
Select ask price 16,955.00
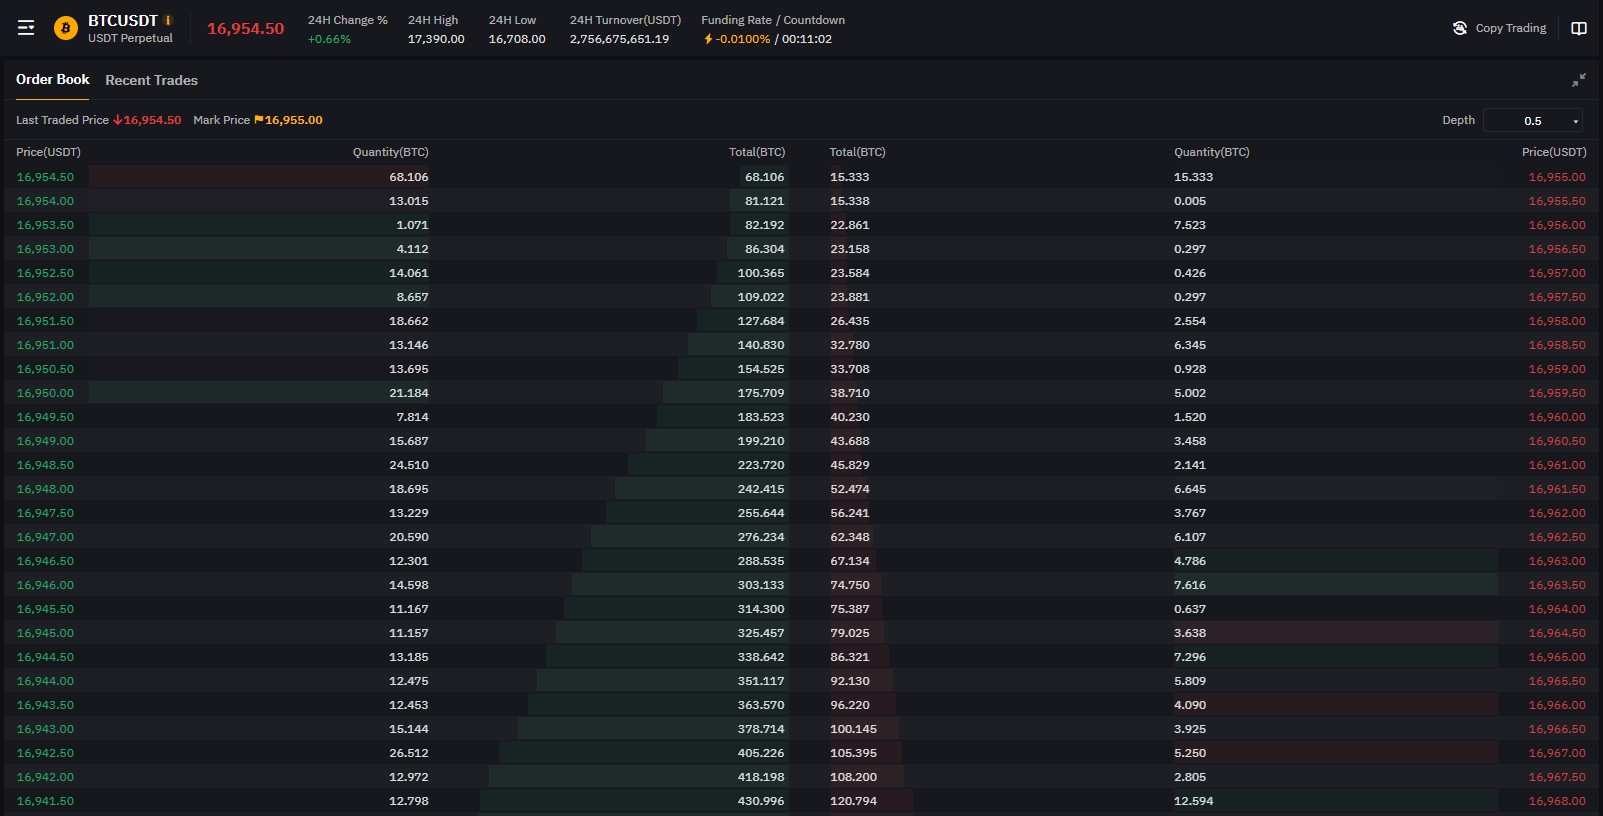coord(1557,177)
